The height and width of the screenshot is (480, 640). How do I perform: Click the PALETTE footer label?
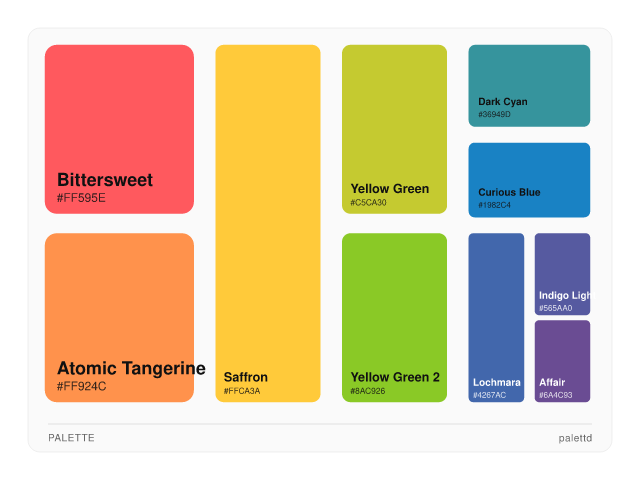pyautogui.click(x=71, y=438)
